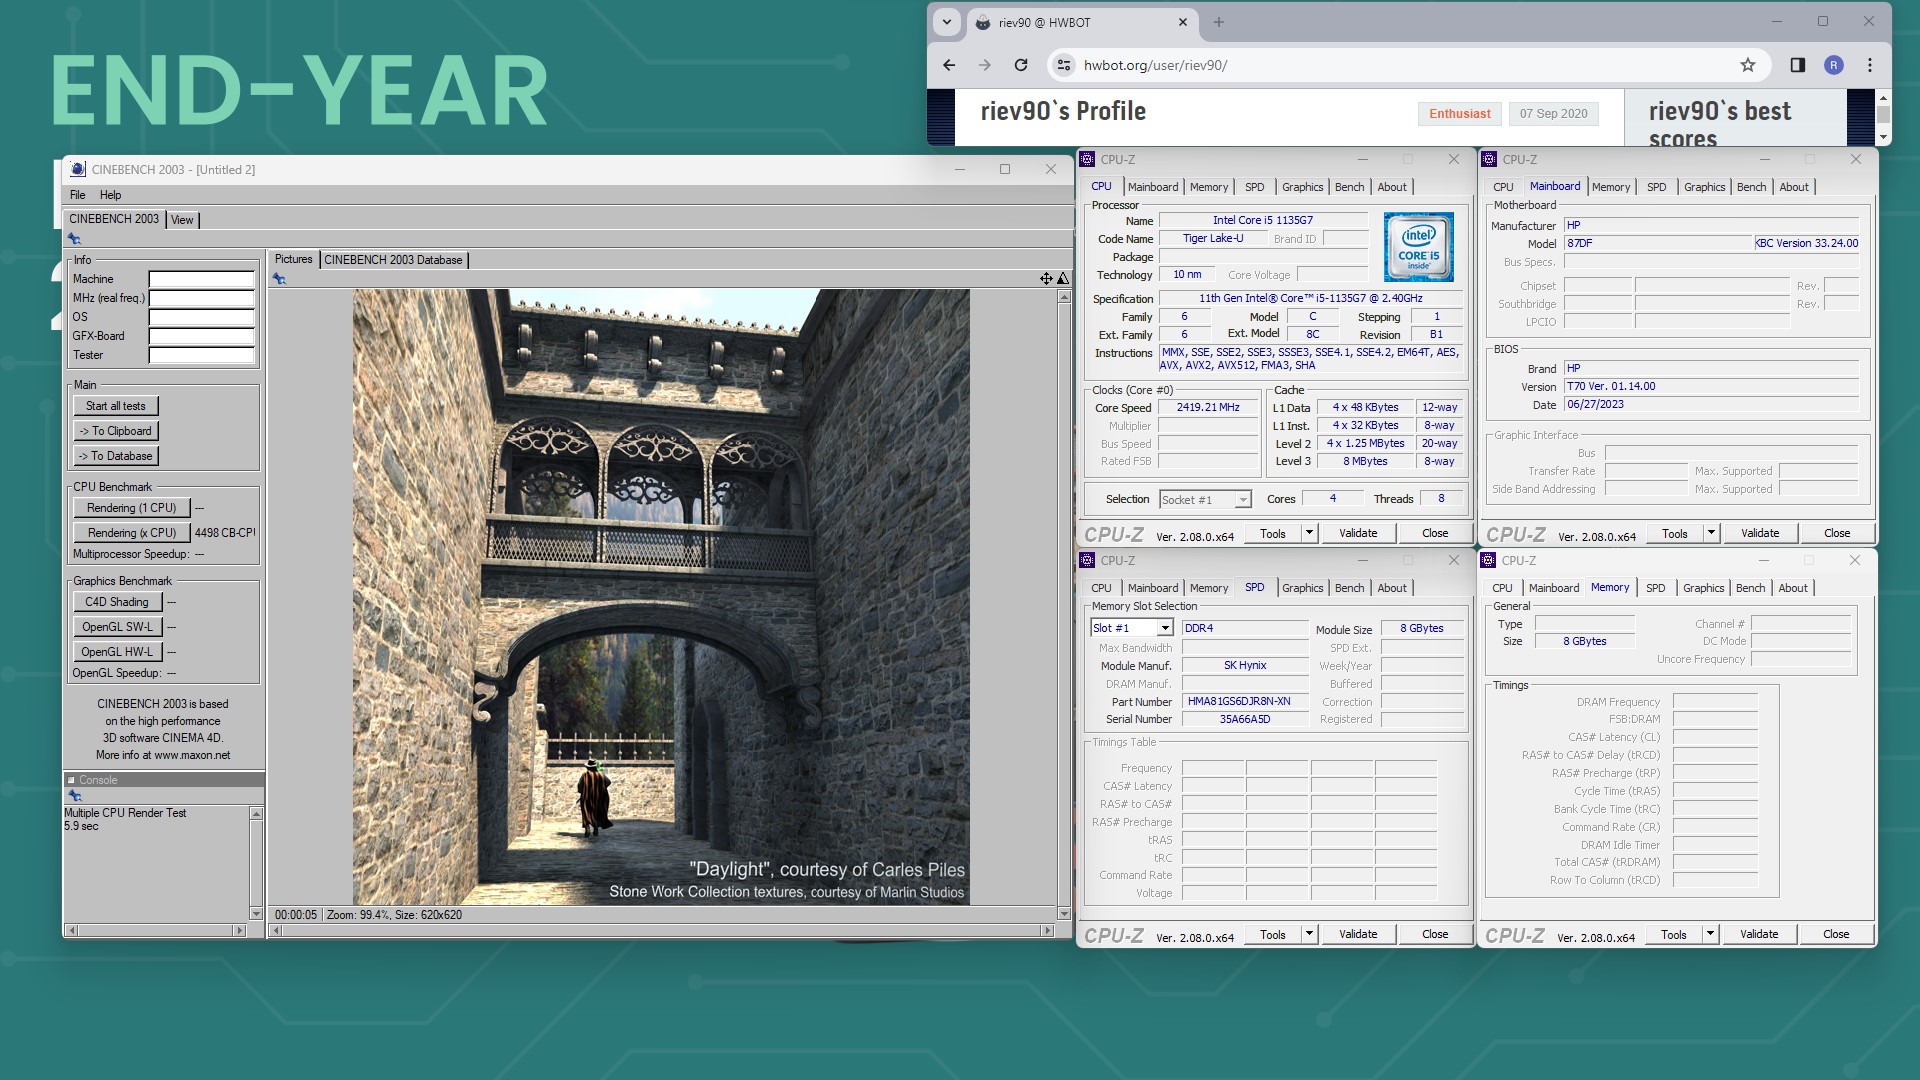
Task: Open About tab in SPD CPU-Z window
Action: pos(1391,588)
